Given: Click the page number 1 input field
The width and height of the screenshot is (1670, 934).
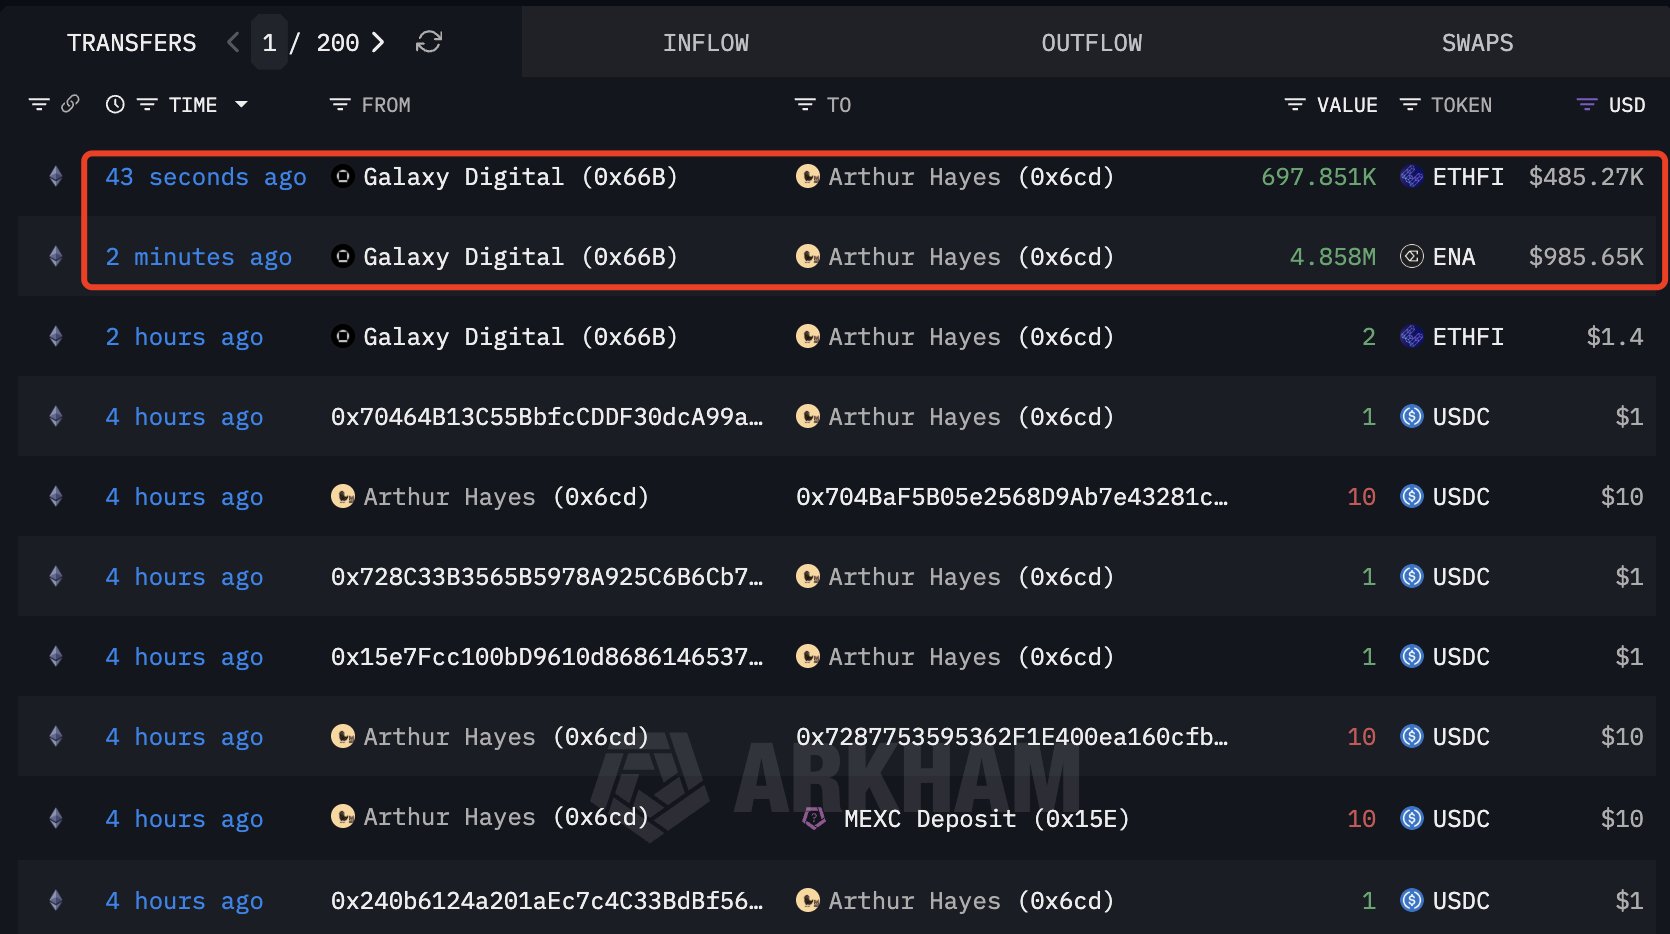Looking at the screenshot, I should click(269, 43).
